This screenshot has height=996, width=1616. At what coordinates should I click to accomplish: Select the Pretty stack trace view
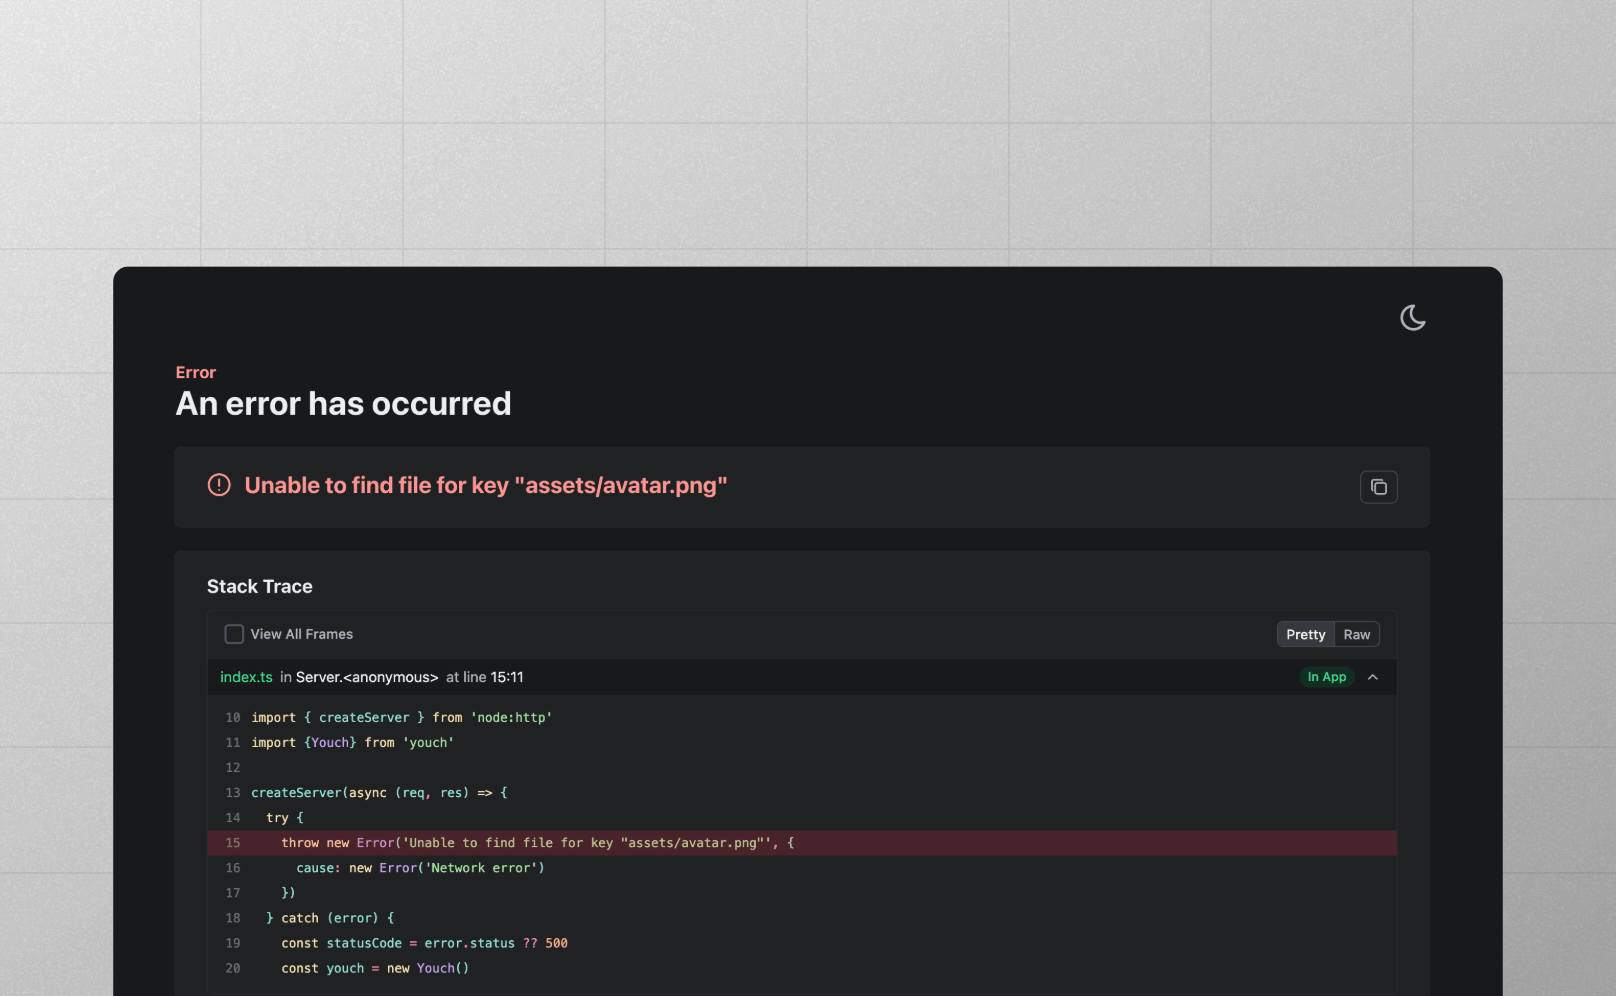pos(1305,634)
